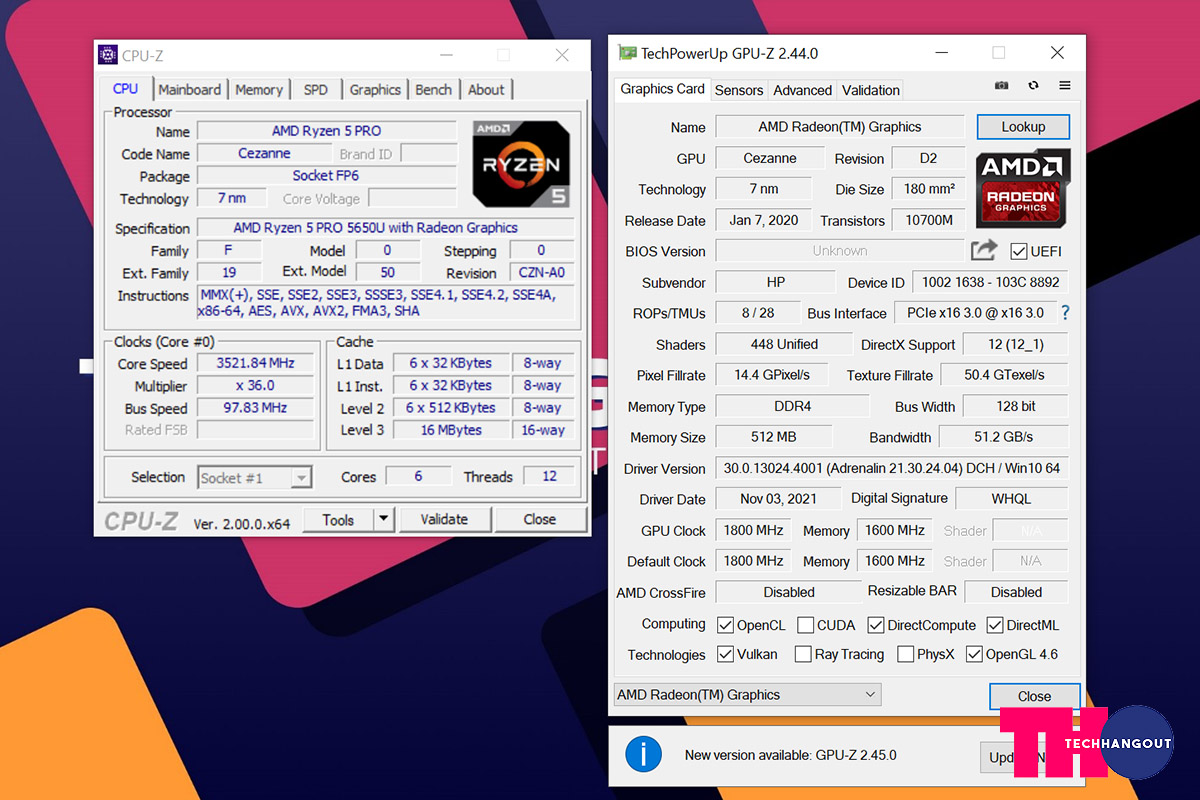Toggle the DirectML checkbox

tap(995, 625)
